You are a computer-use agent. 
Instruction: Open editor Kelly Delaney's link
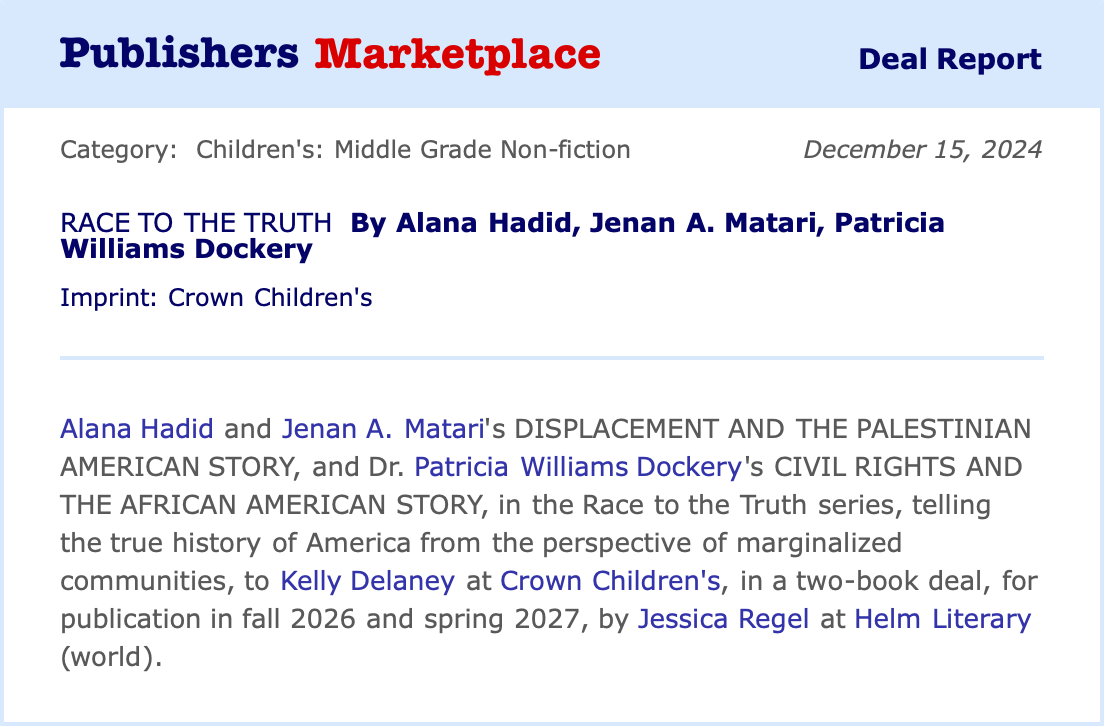click(x=367, y=580)
